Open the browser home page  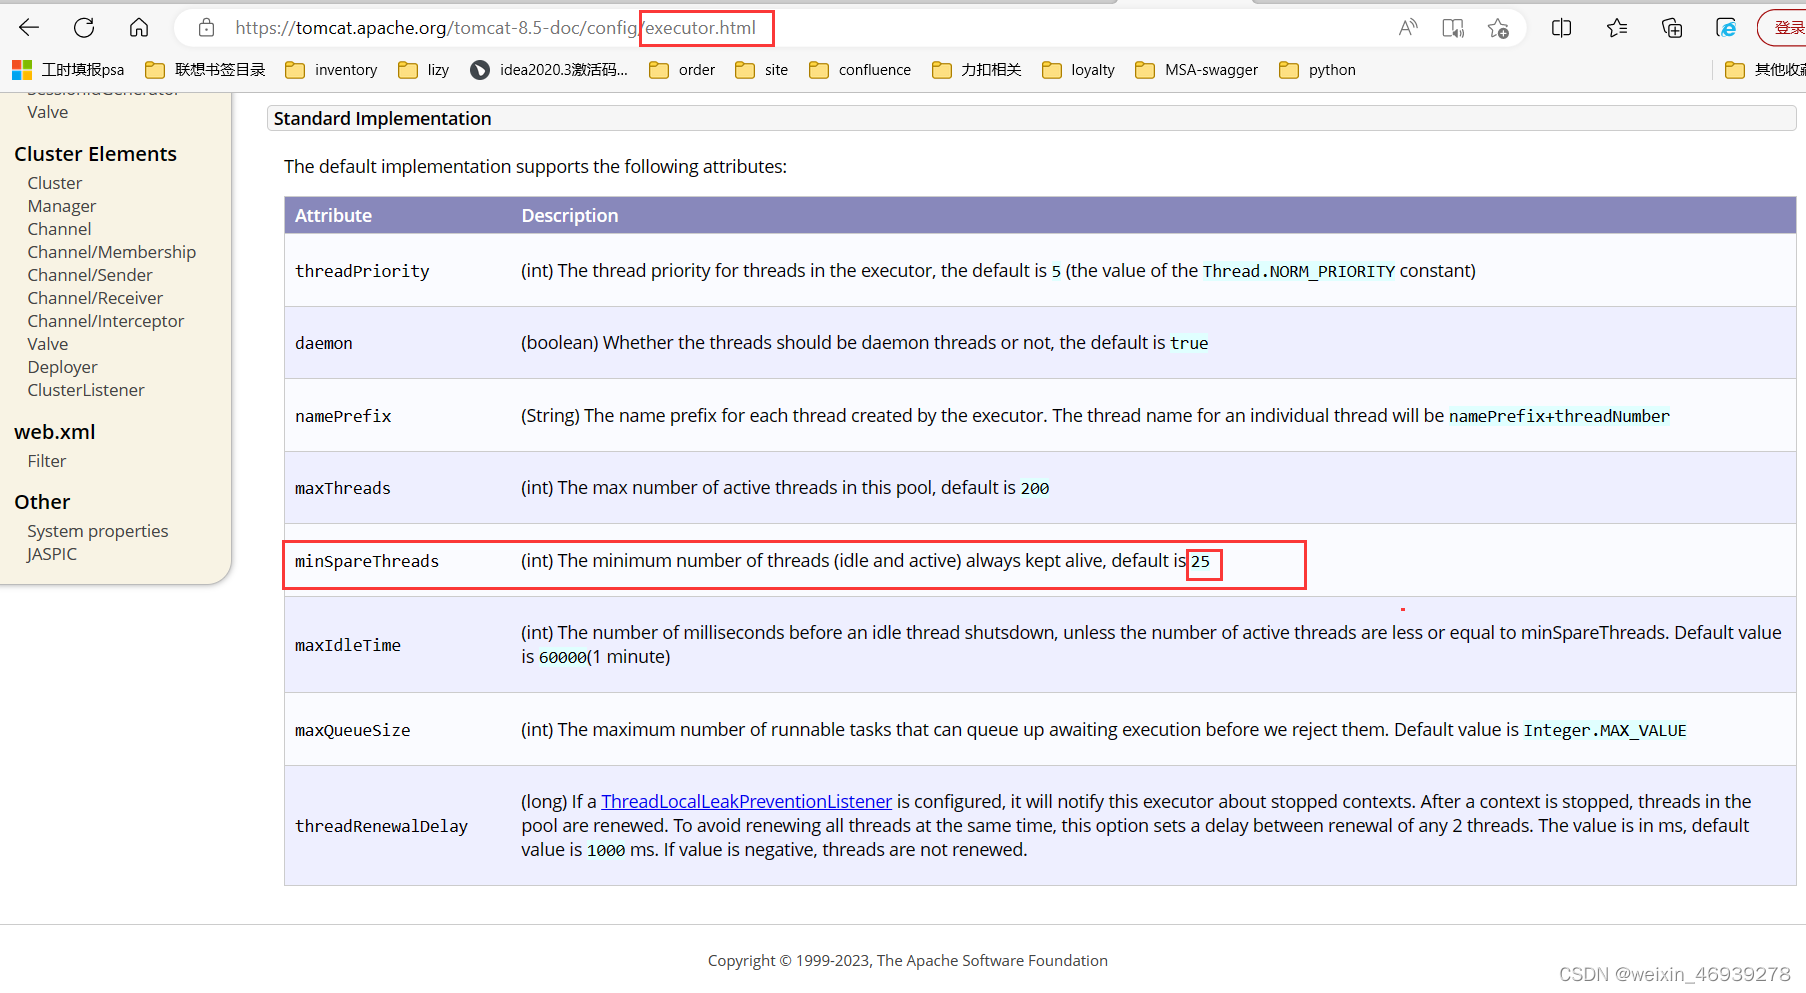138,27
